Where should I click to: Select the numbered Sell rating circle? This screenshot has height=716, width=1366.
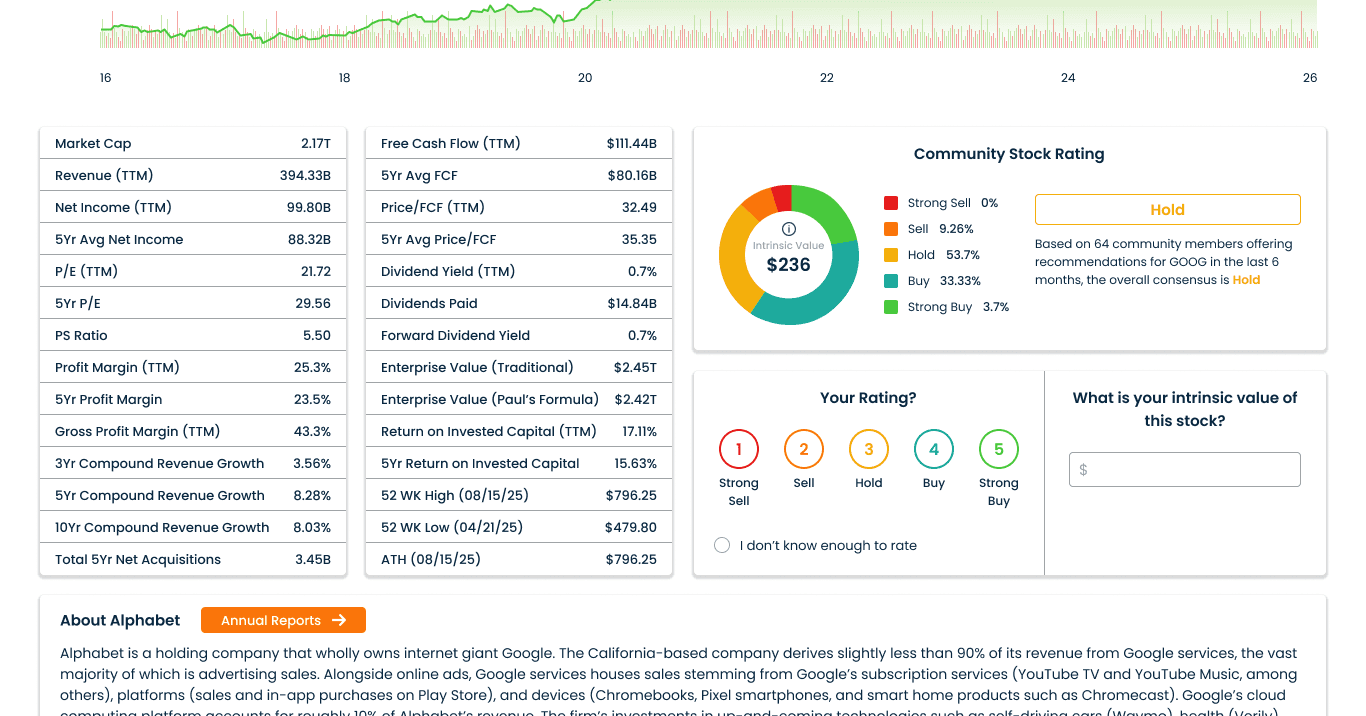tap(804, 449)
